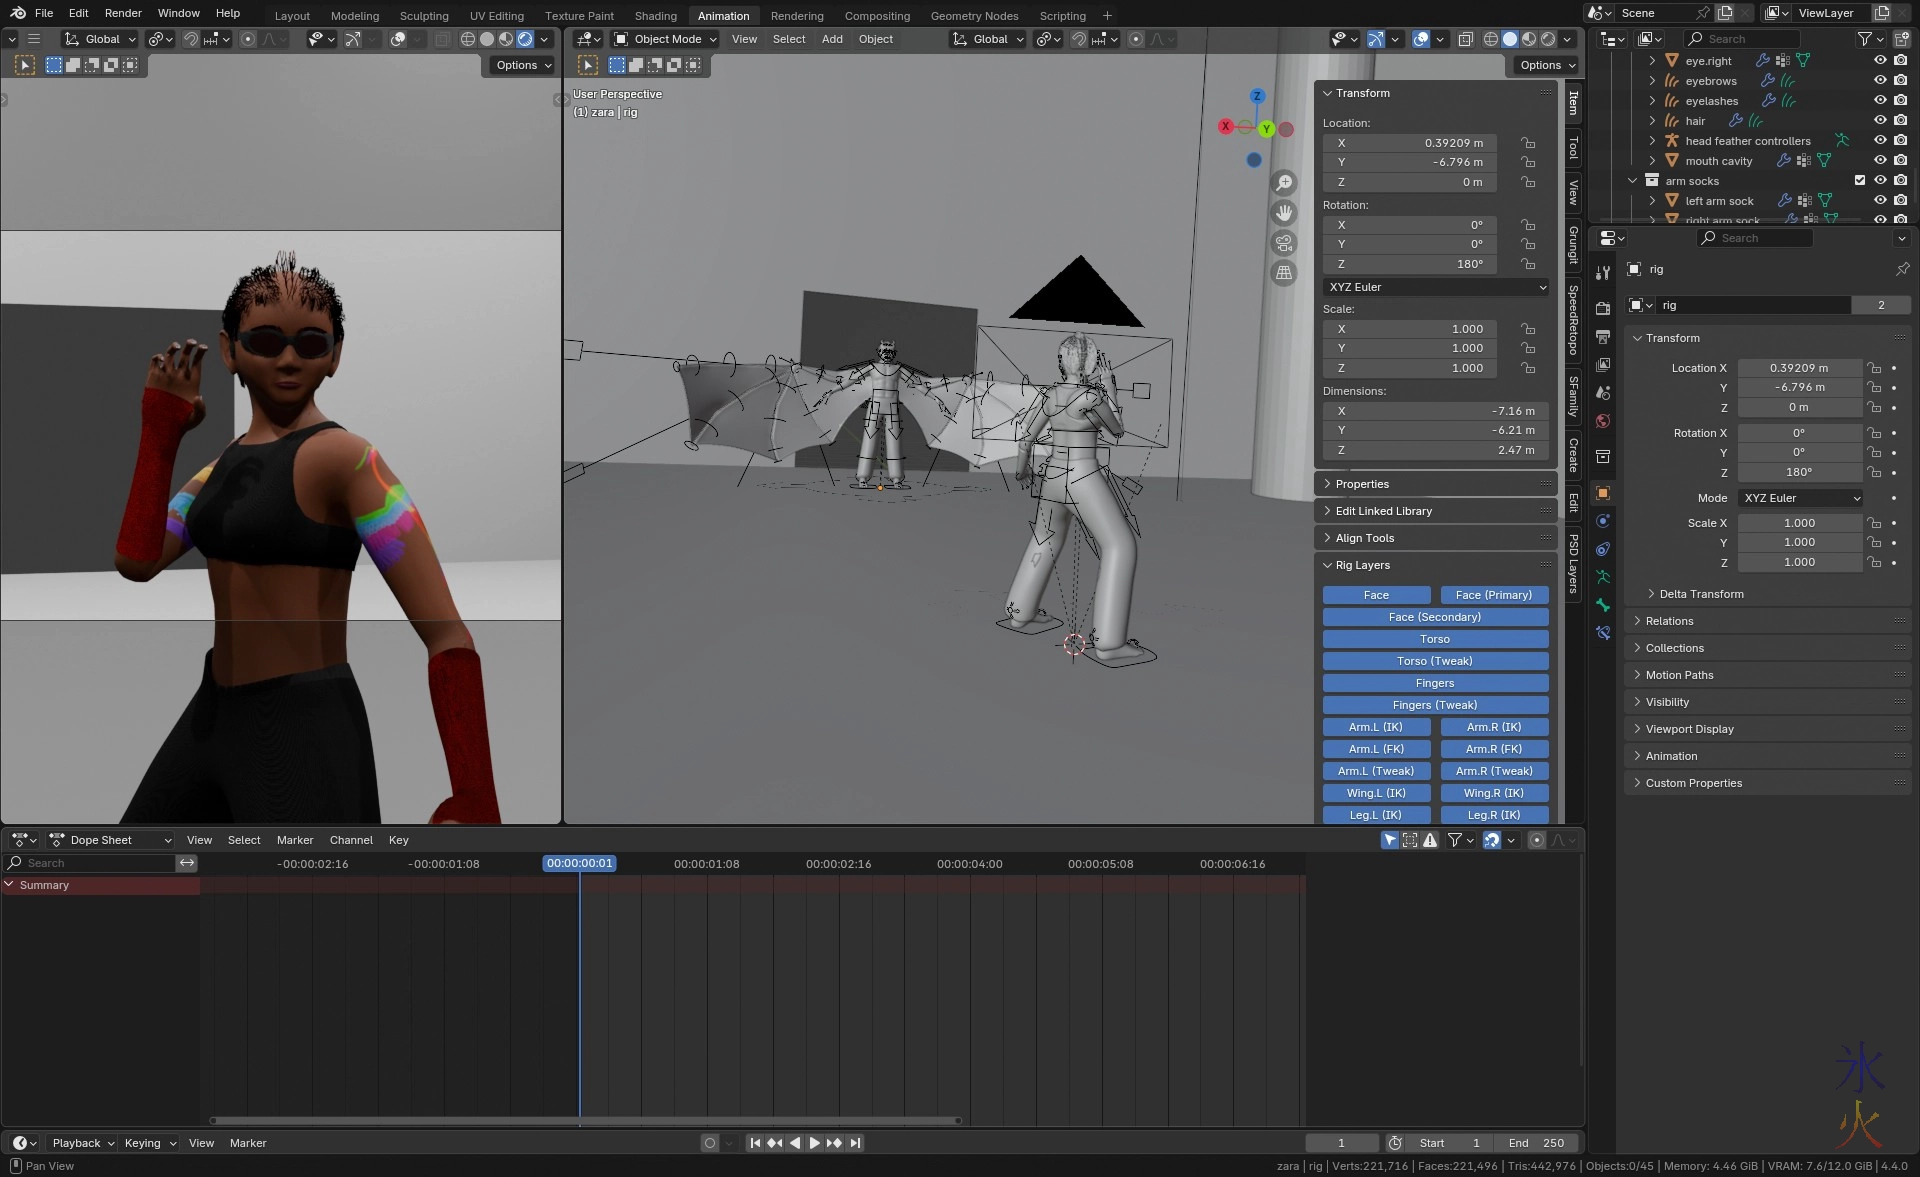Expand the Align Tools panel
The height and width of the screenshot is (1177, 1920).
1365,538
